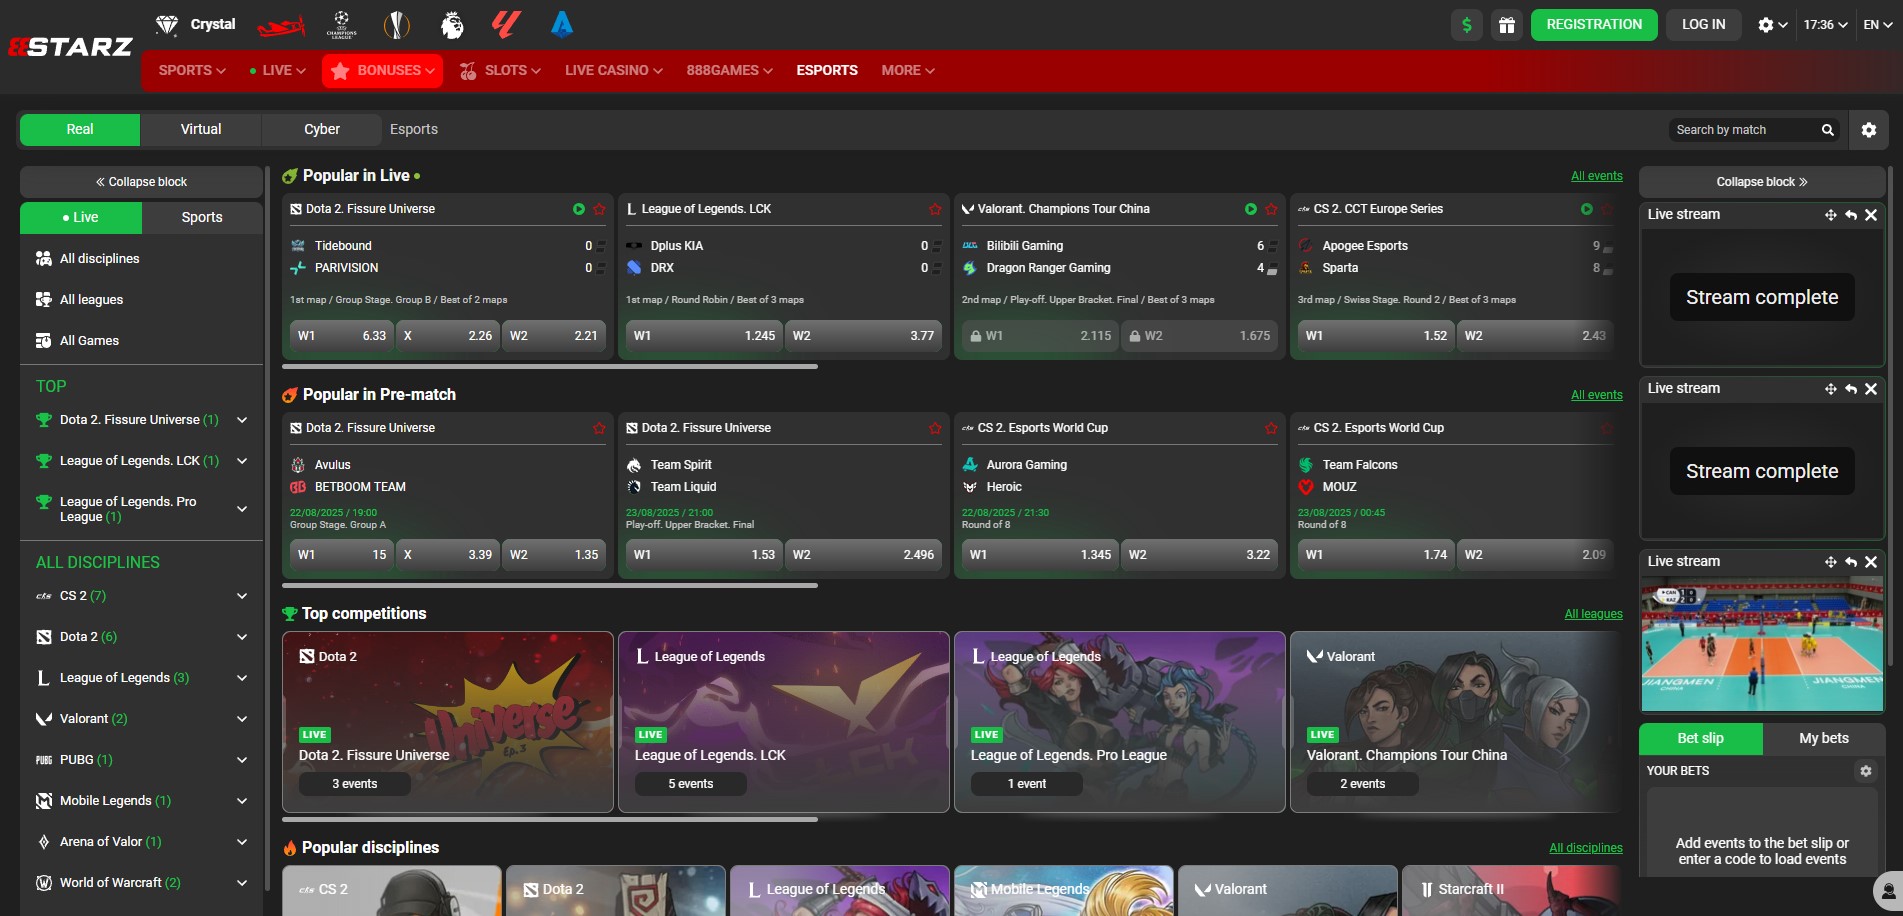
Task: Collapse the left sidebar block
Action: (x=142, y=182)
